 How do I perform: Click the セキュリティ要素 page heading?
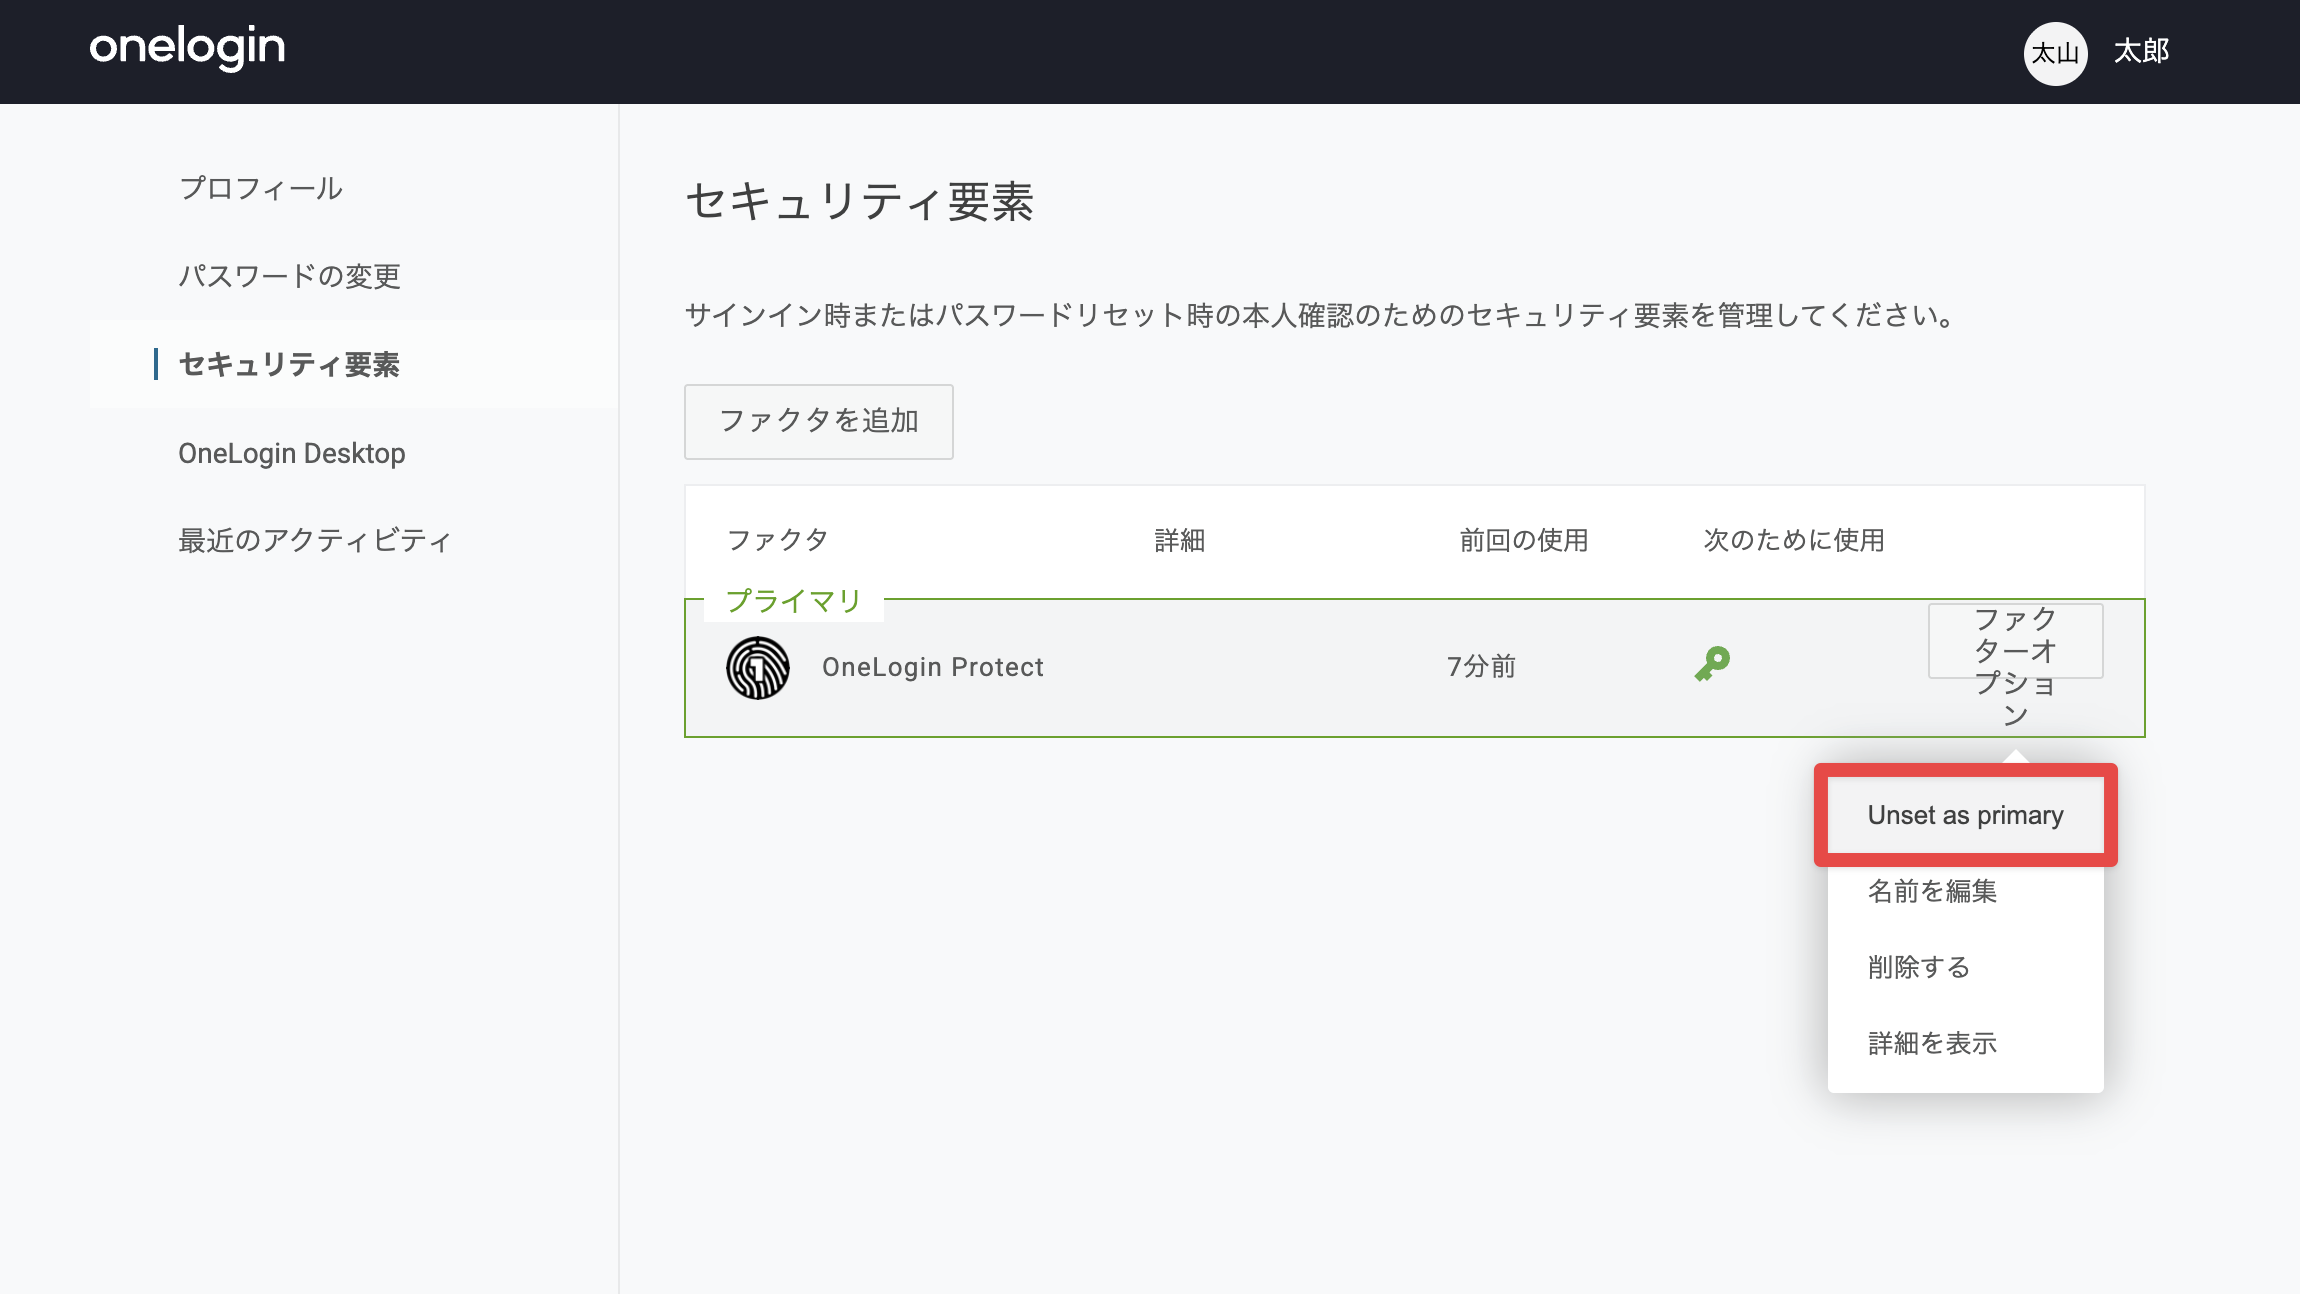tap(859, 202)
